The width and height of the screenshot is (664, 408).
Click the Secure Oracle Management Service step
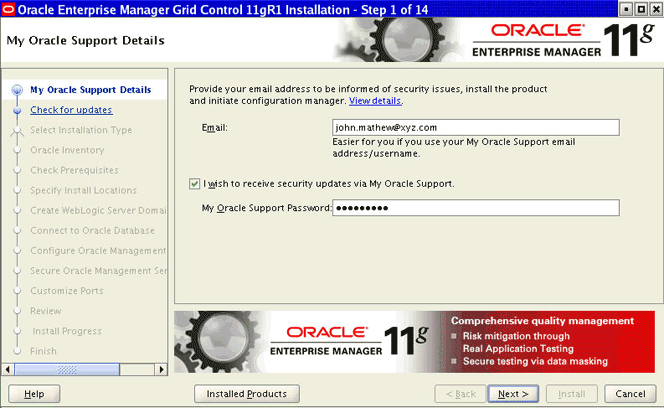pos(98,271)
